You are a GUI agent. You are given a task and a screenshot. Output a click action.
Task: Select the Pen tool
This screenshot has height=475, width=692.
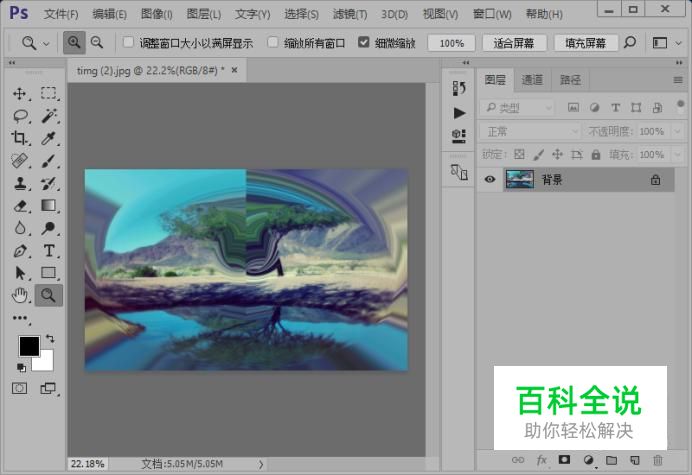point(20,251)
